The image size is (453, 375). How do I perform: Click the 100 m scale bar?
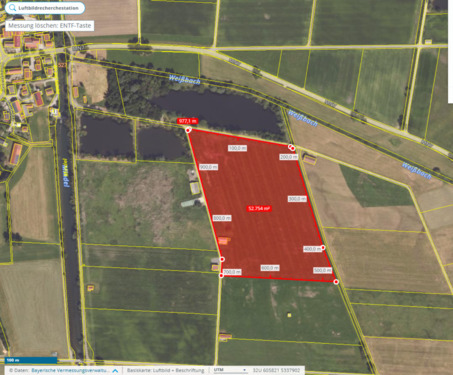[31, 360]
